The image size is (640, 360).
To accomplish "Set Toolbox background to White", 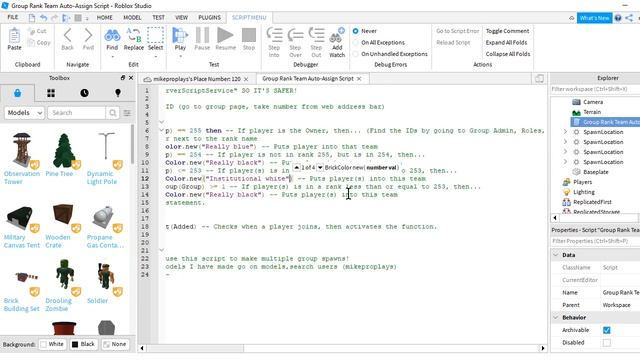I will (x=52, y=344).
